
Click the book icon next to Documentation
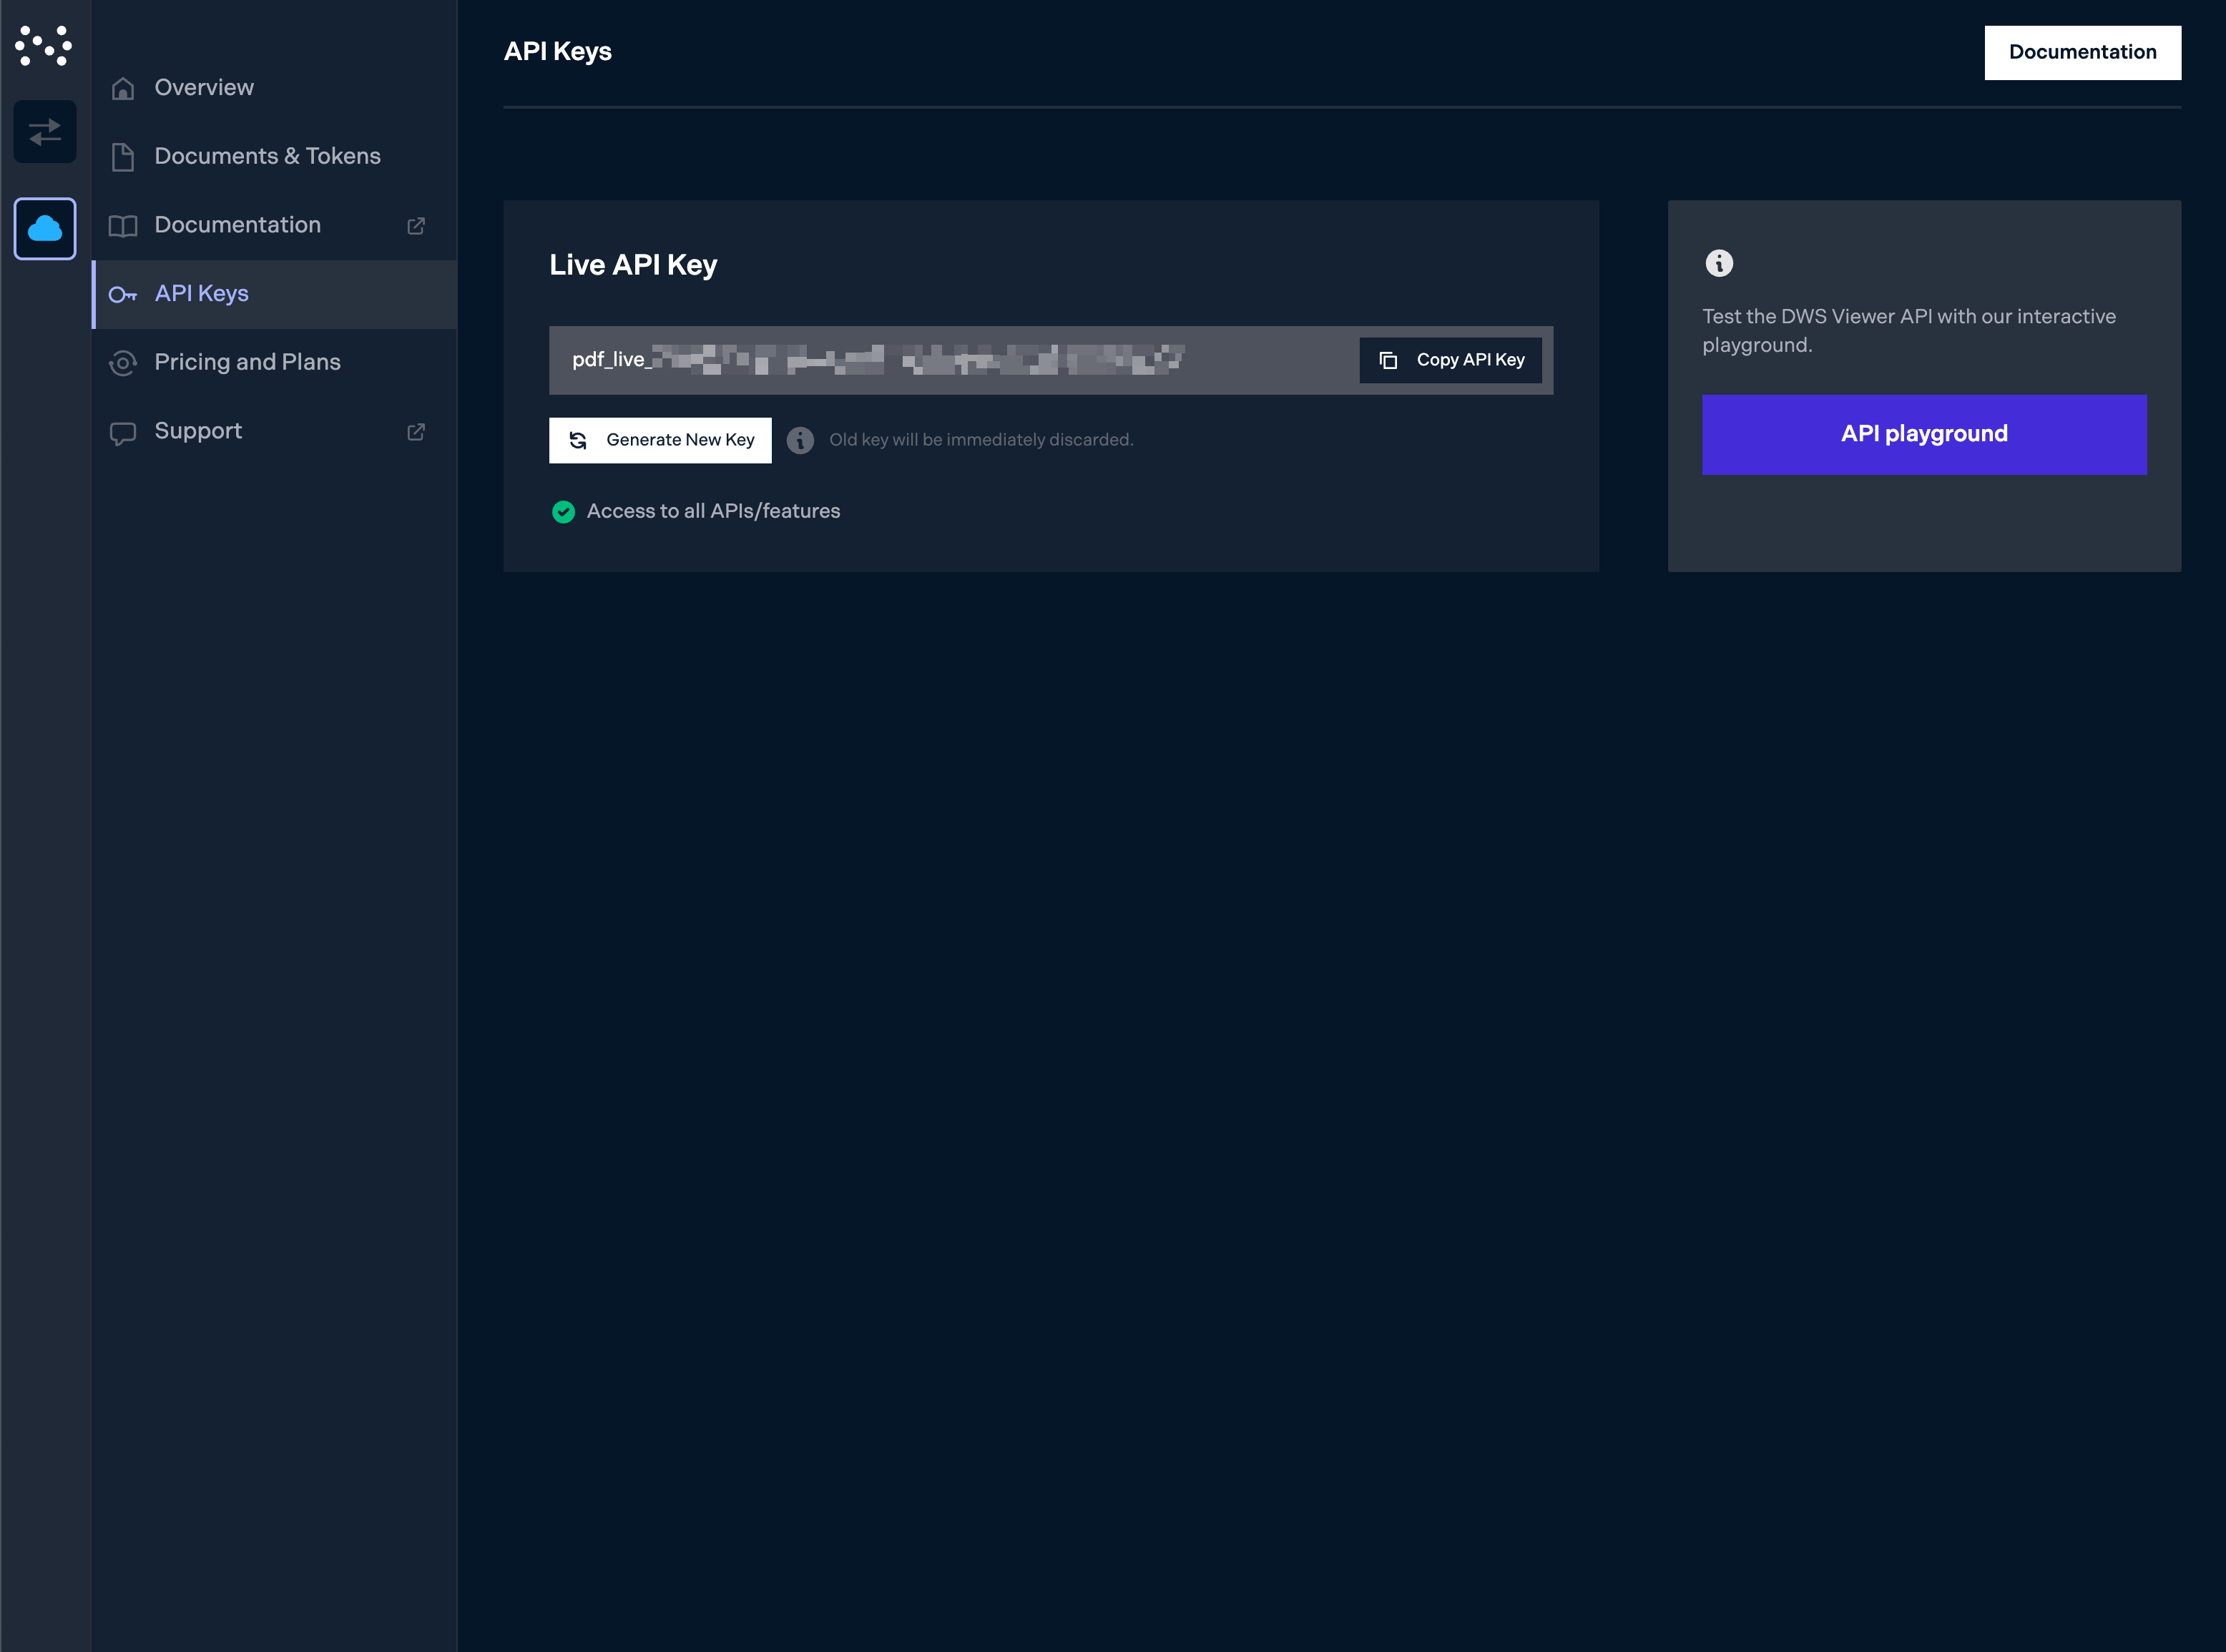(122, 226)
